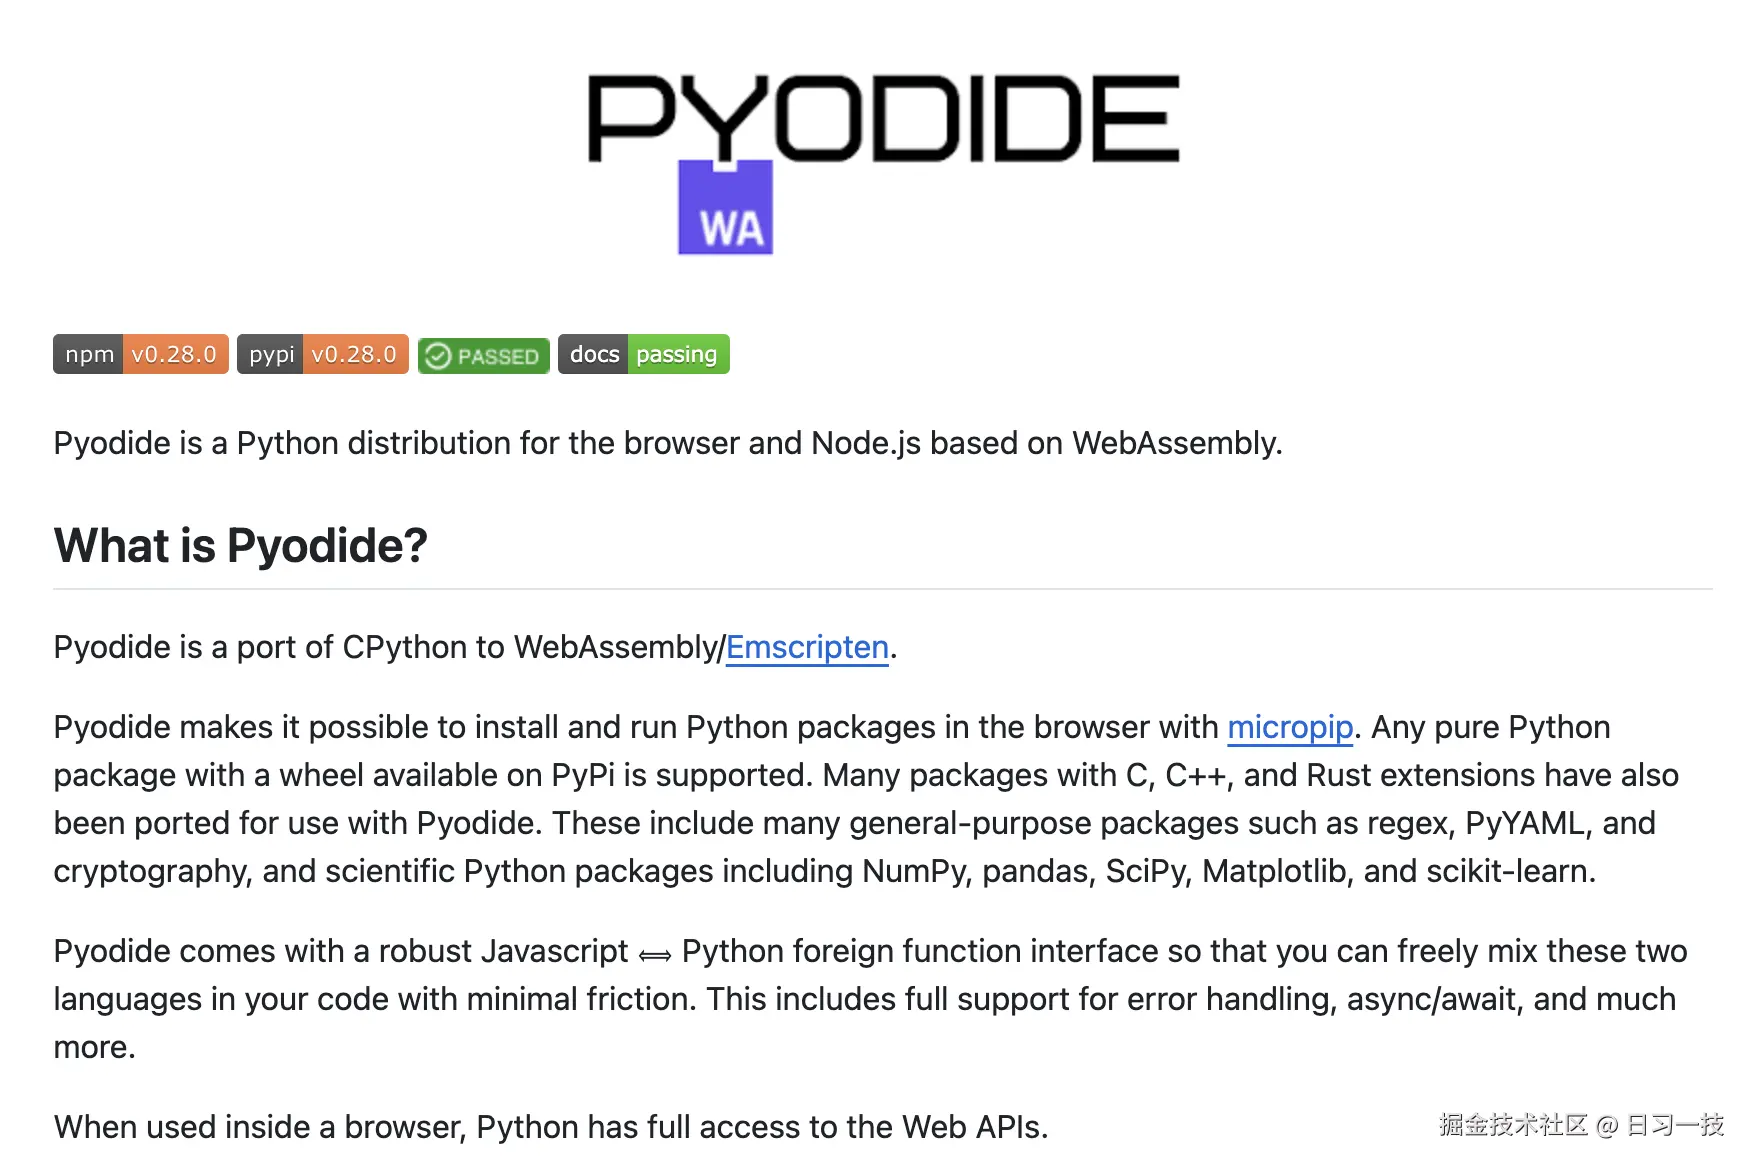Open the npm v0.28.0 badge

(x=141, y=354)
